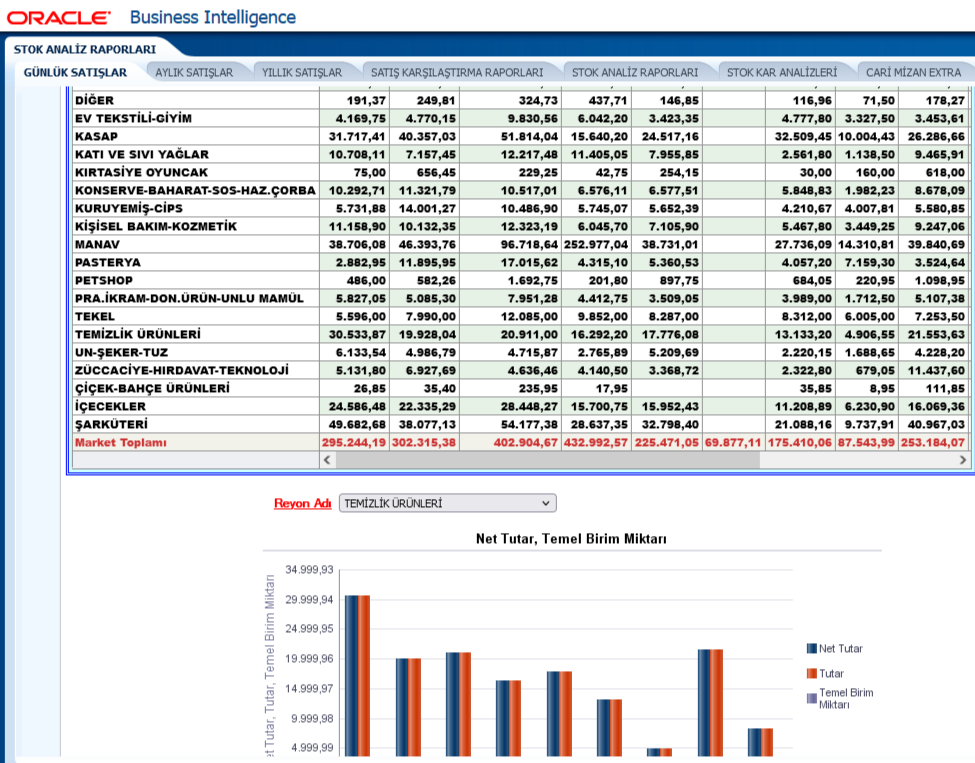Click the table's horizontal scrollbar thumb
The image size is (975, 763).
click(x=547, y=460)
